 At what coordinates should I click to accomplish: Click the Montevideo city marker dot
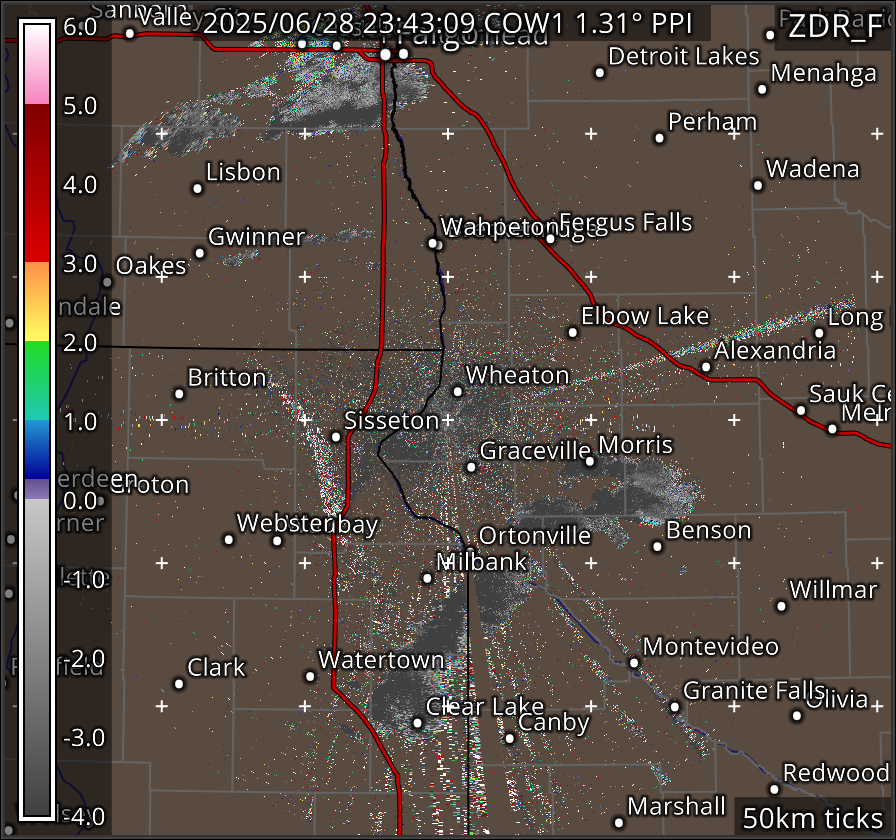(634, 662)
